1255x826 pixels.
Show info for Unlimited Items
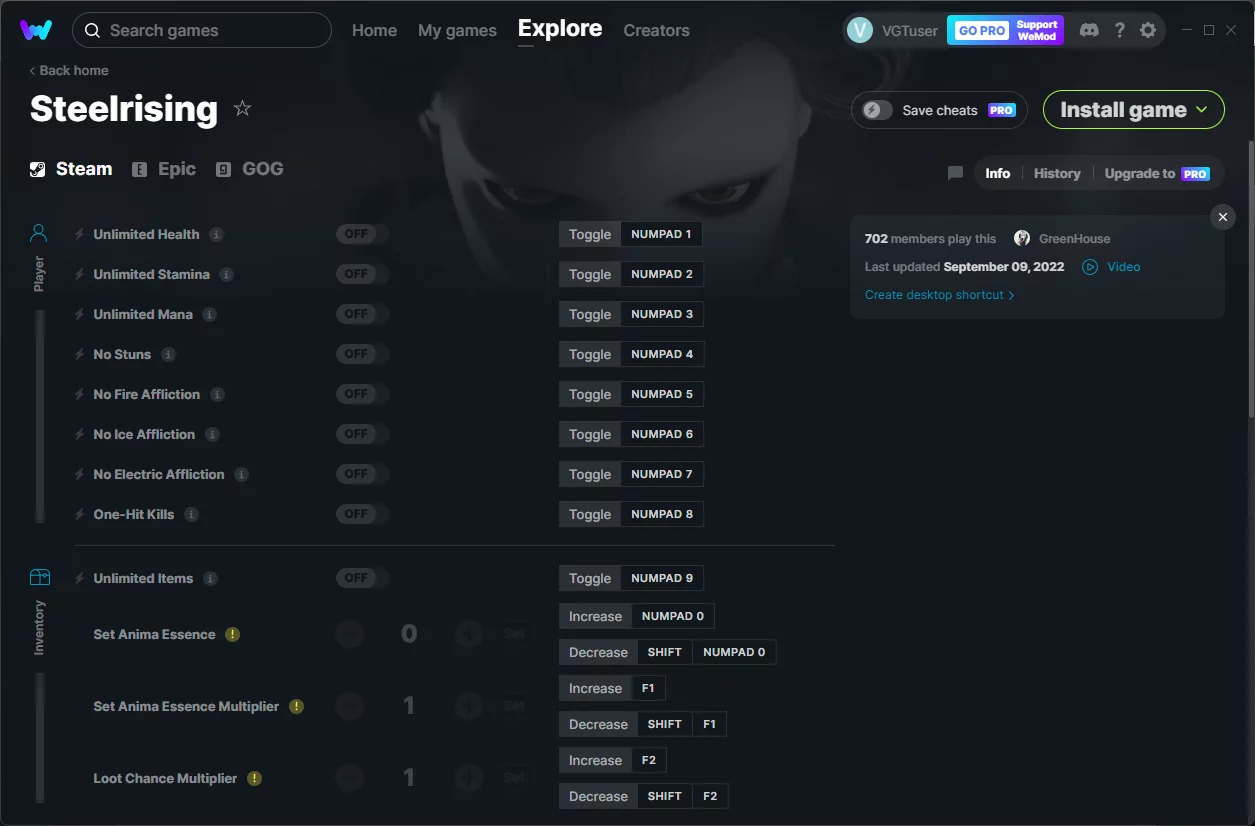(210, 578)
